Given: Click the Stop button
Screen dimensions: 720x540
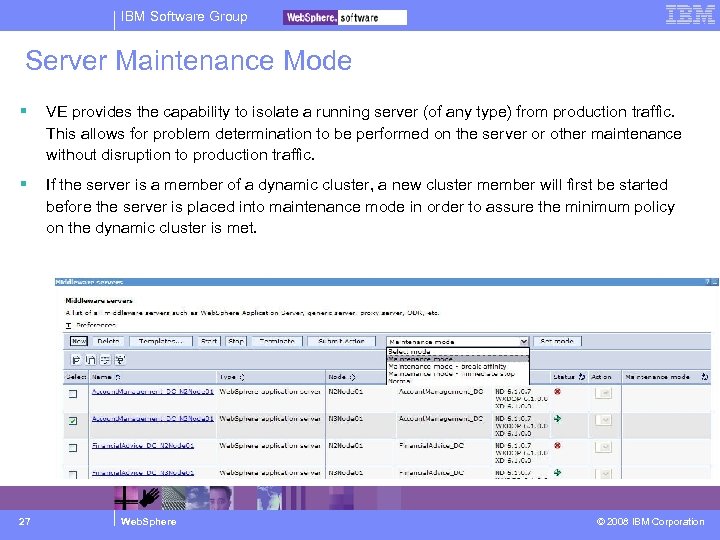Looking at the screenshot, I should tap(236, 341).
